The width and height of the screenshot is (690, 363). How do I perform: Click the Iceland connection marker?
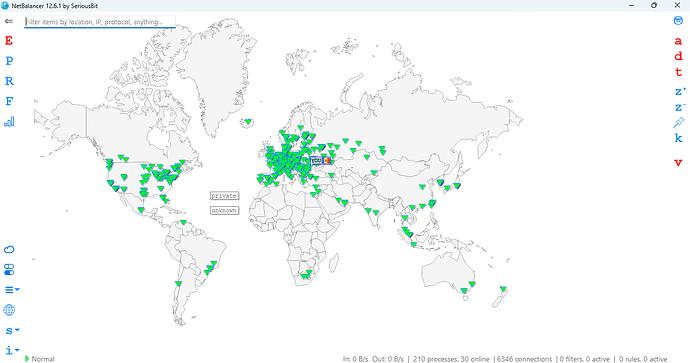248,122
